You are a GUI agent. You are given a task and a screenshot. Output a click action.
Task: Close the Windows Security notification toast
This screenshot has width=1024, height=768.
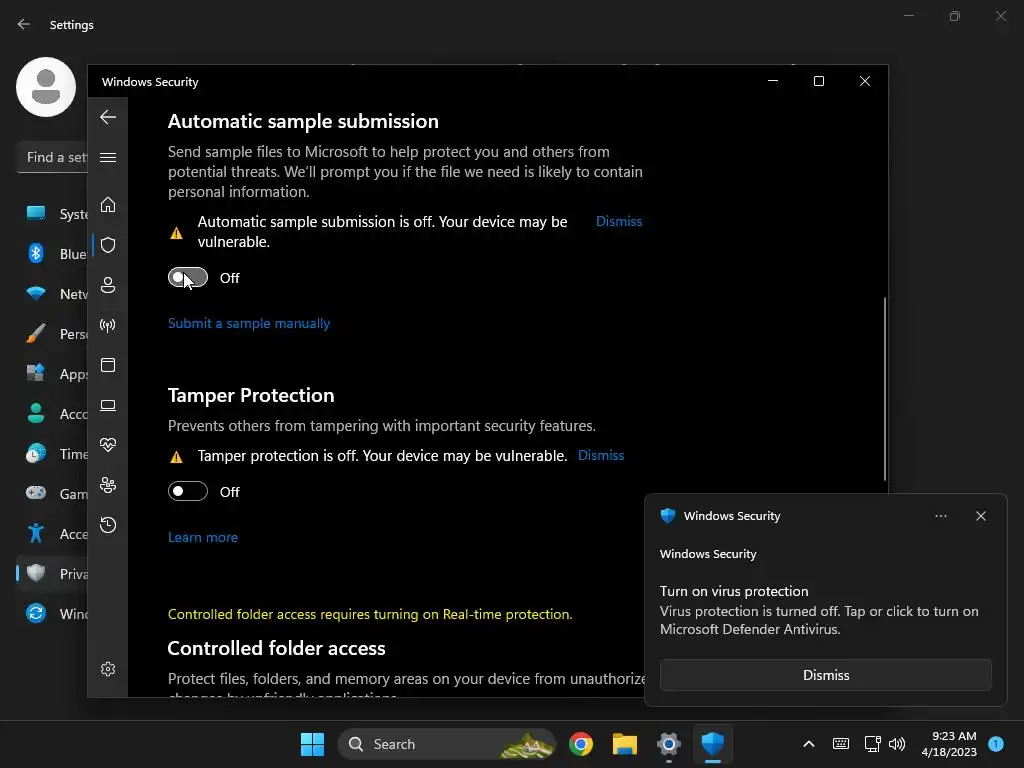[x=980, y=516]
